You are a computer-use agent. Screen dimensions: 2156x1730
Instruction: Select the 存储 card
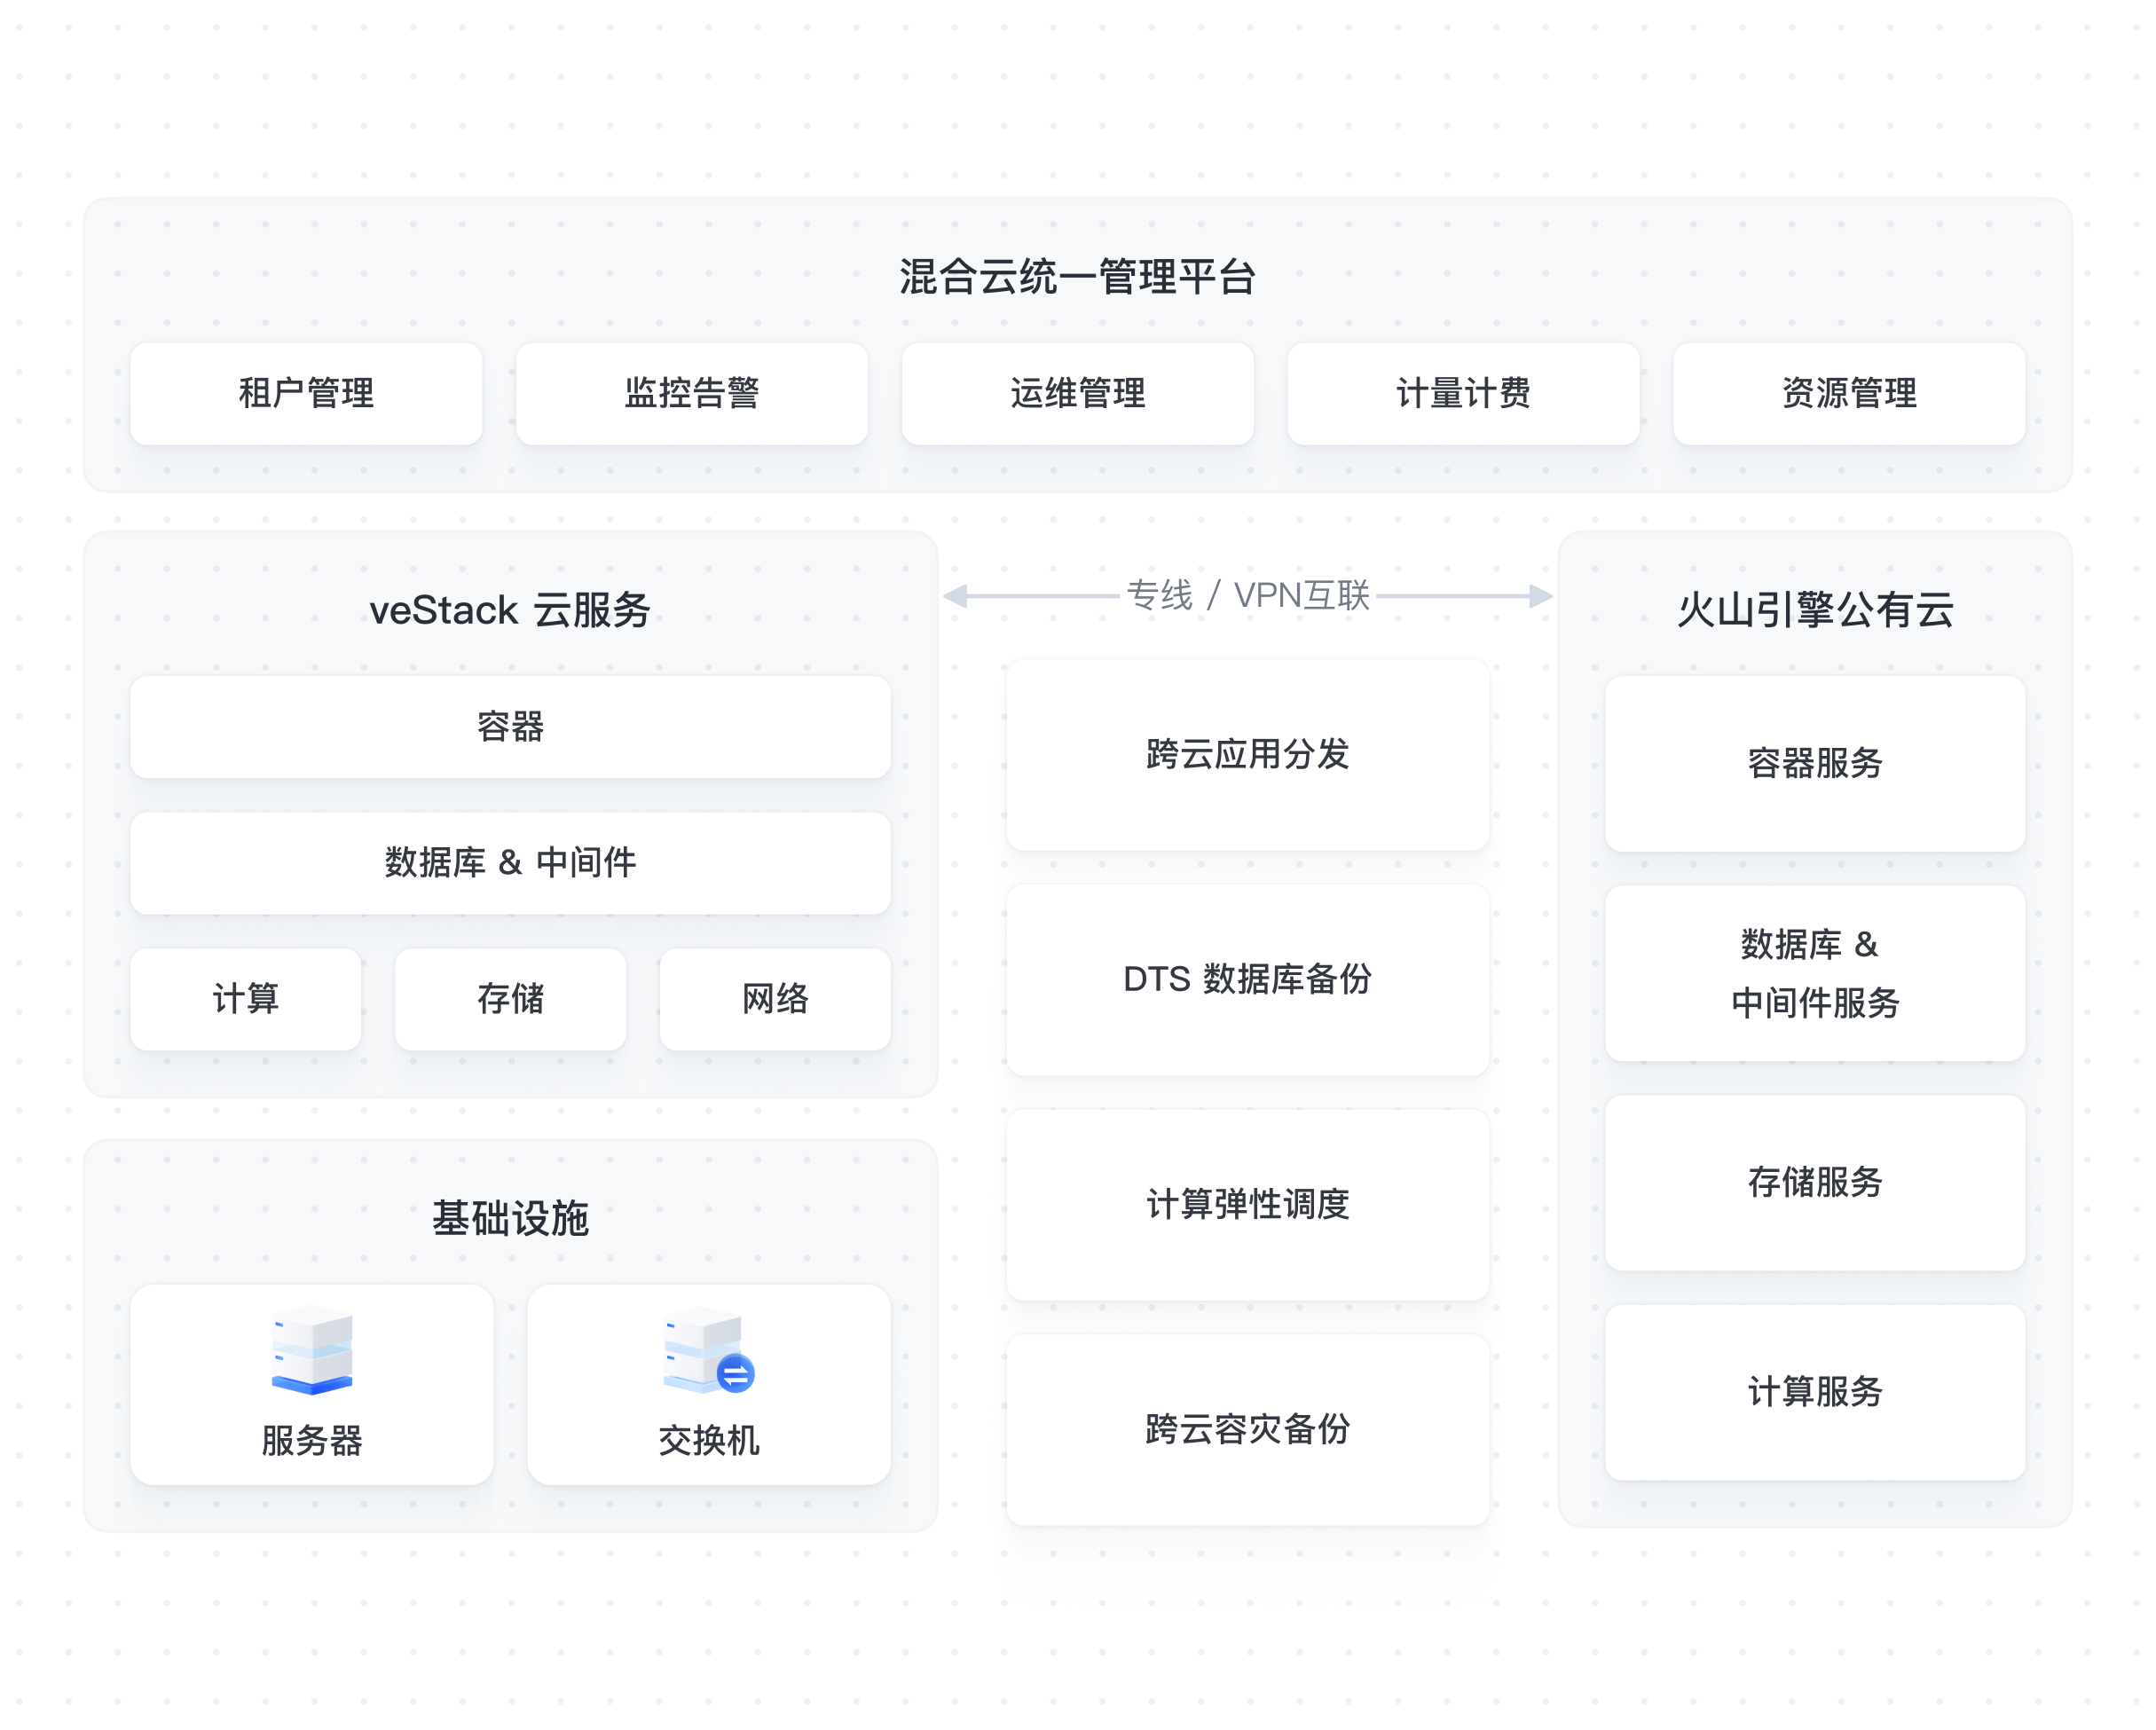coord(510,999)
